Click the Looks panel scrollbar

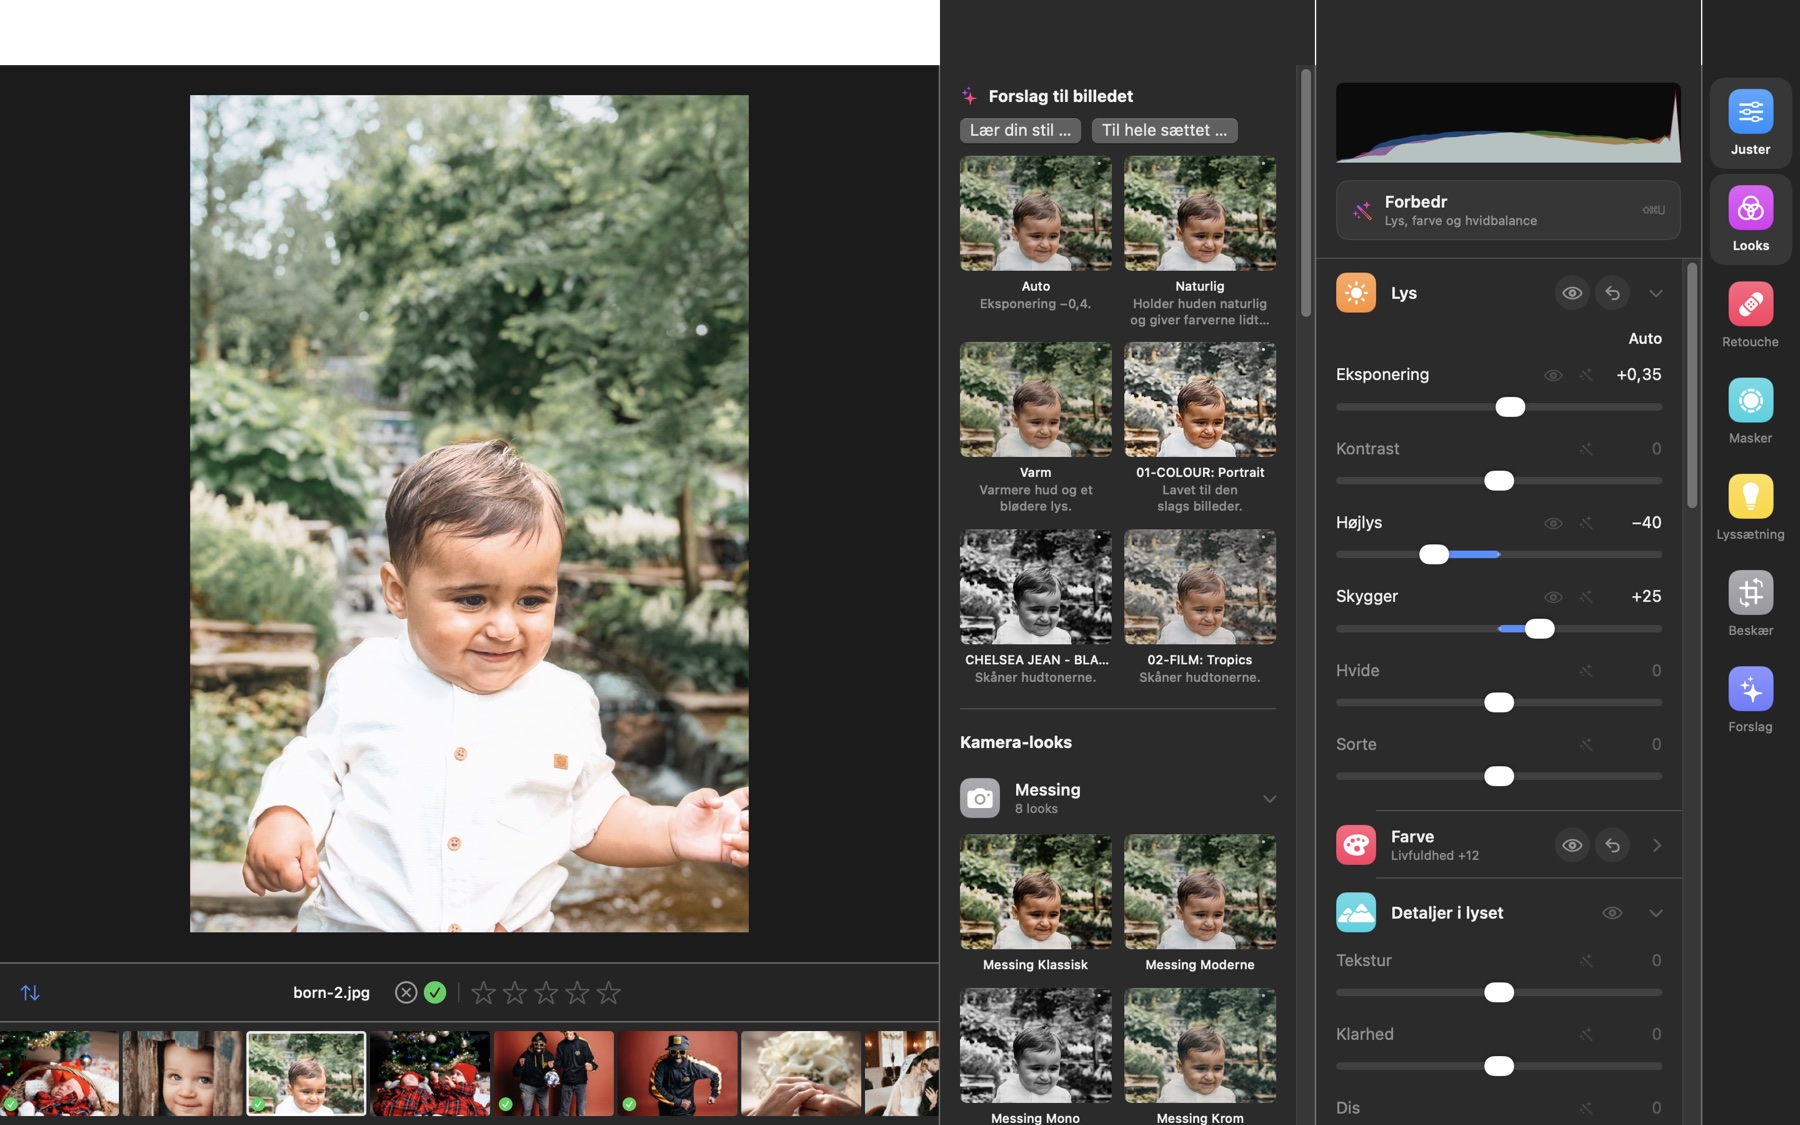(1305, 192)
